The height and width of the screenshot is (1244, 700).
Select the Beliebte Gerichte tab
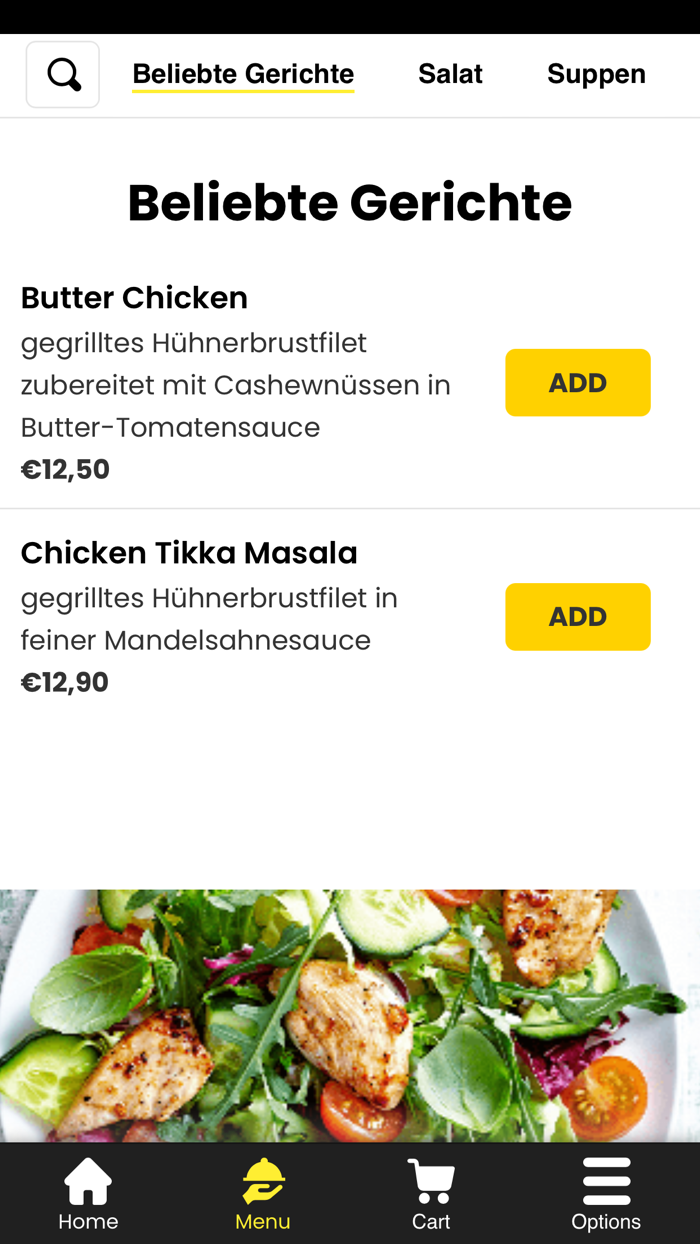[243, 73]
